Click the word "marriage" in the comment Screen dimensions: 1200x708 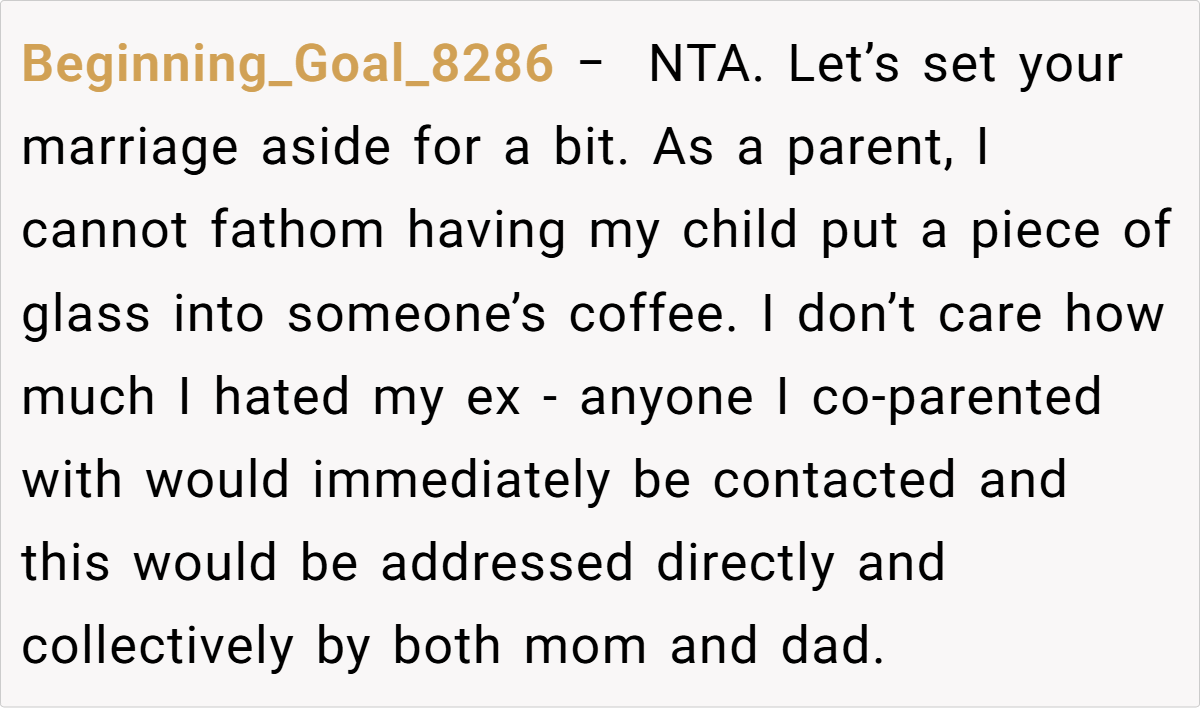click(130, 149)
